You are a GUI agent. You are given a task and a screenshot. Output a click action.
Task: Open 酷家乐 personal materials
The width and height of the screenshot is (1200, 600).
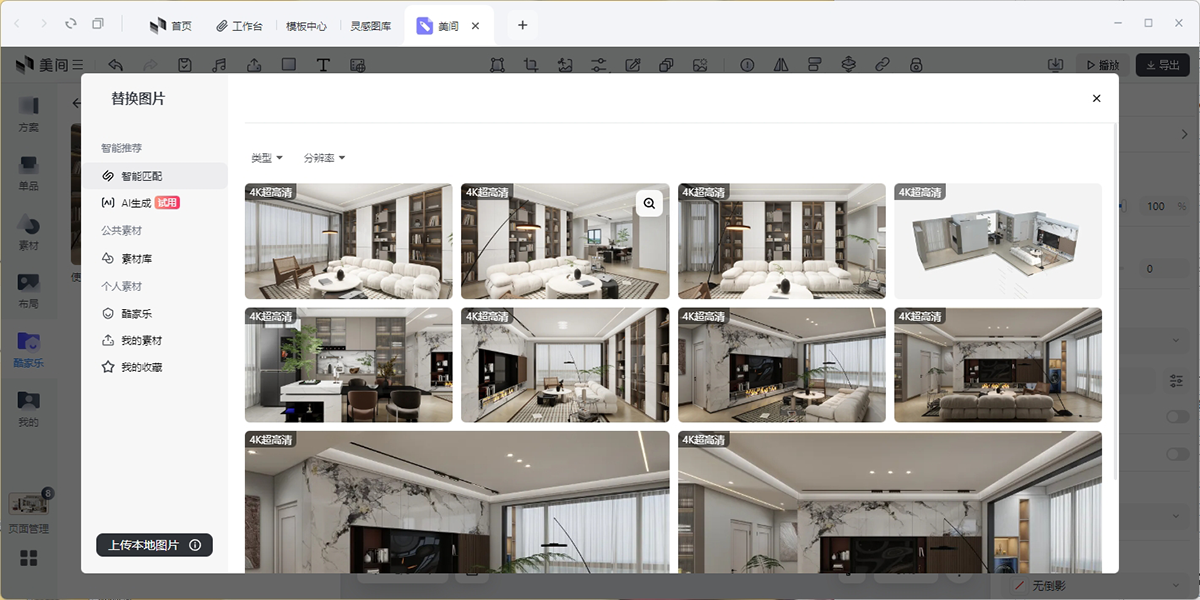136,313
